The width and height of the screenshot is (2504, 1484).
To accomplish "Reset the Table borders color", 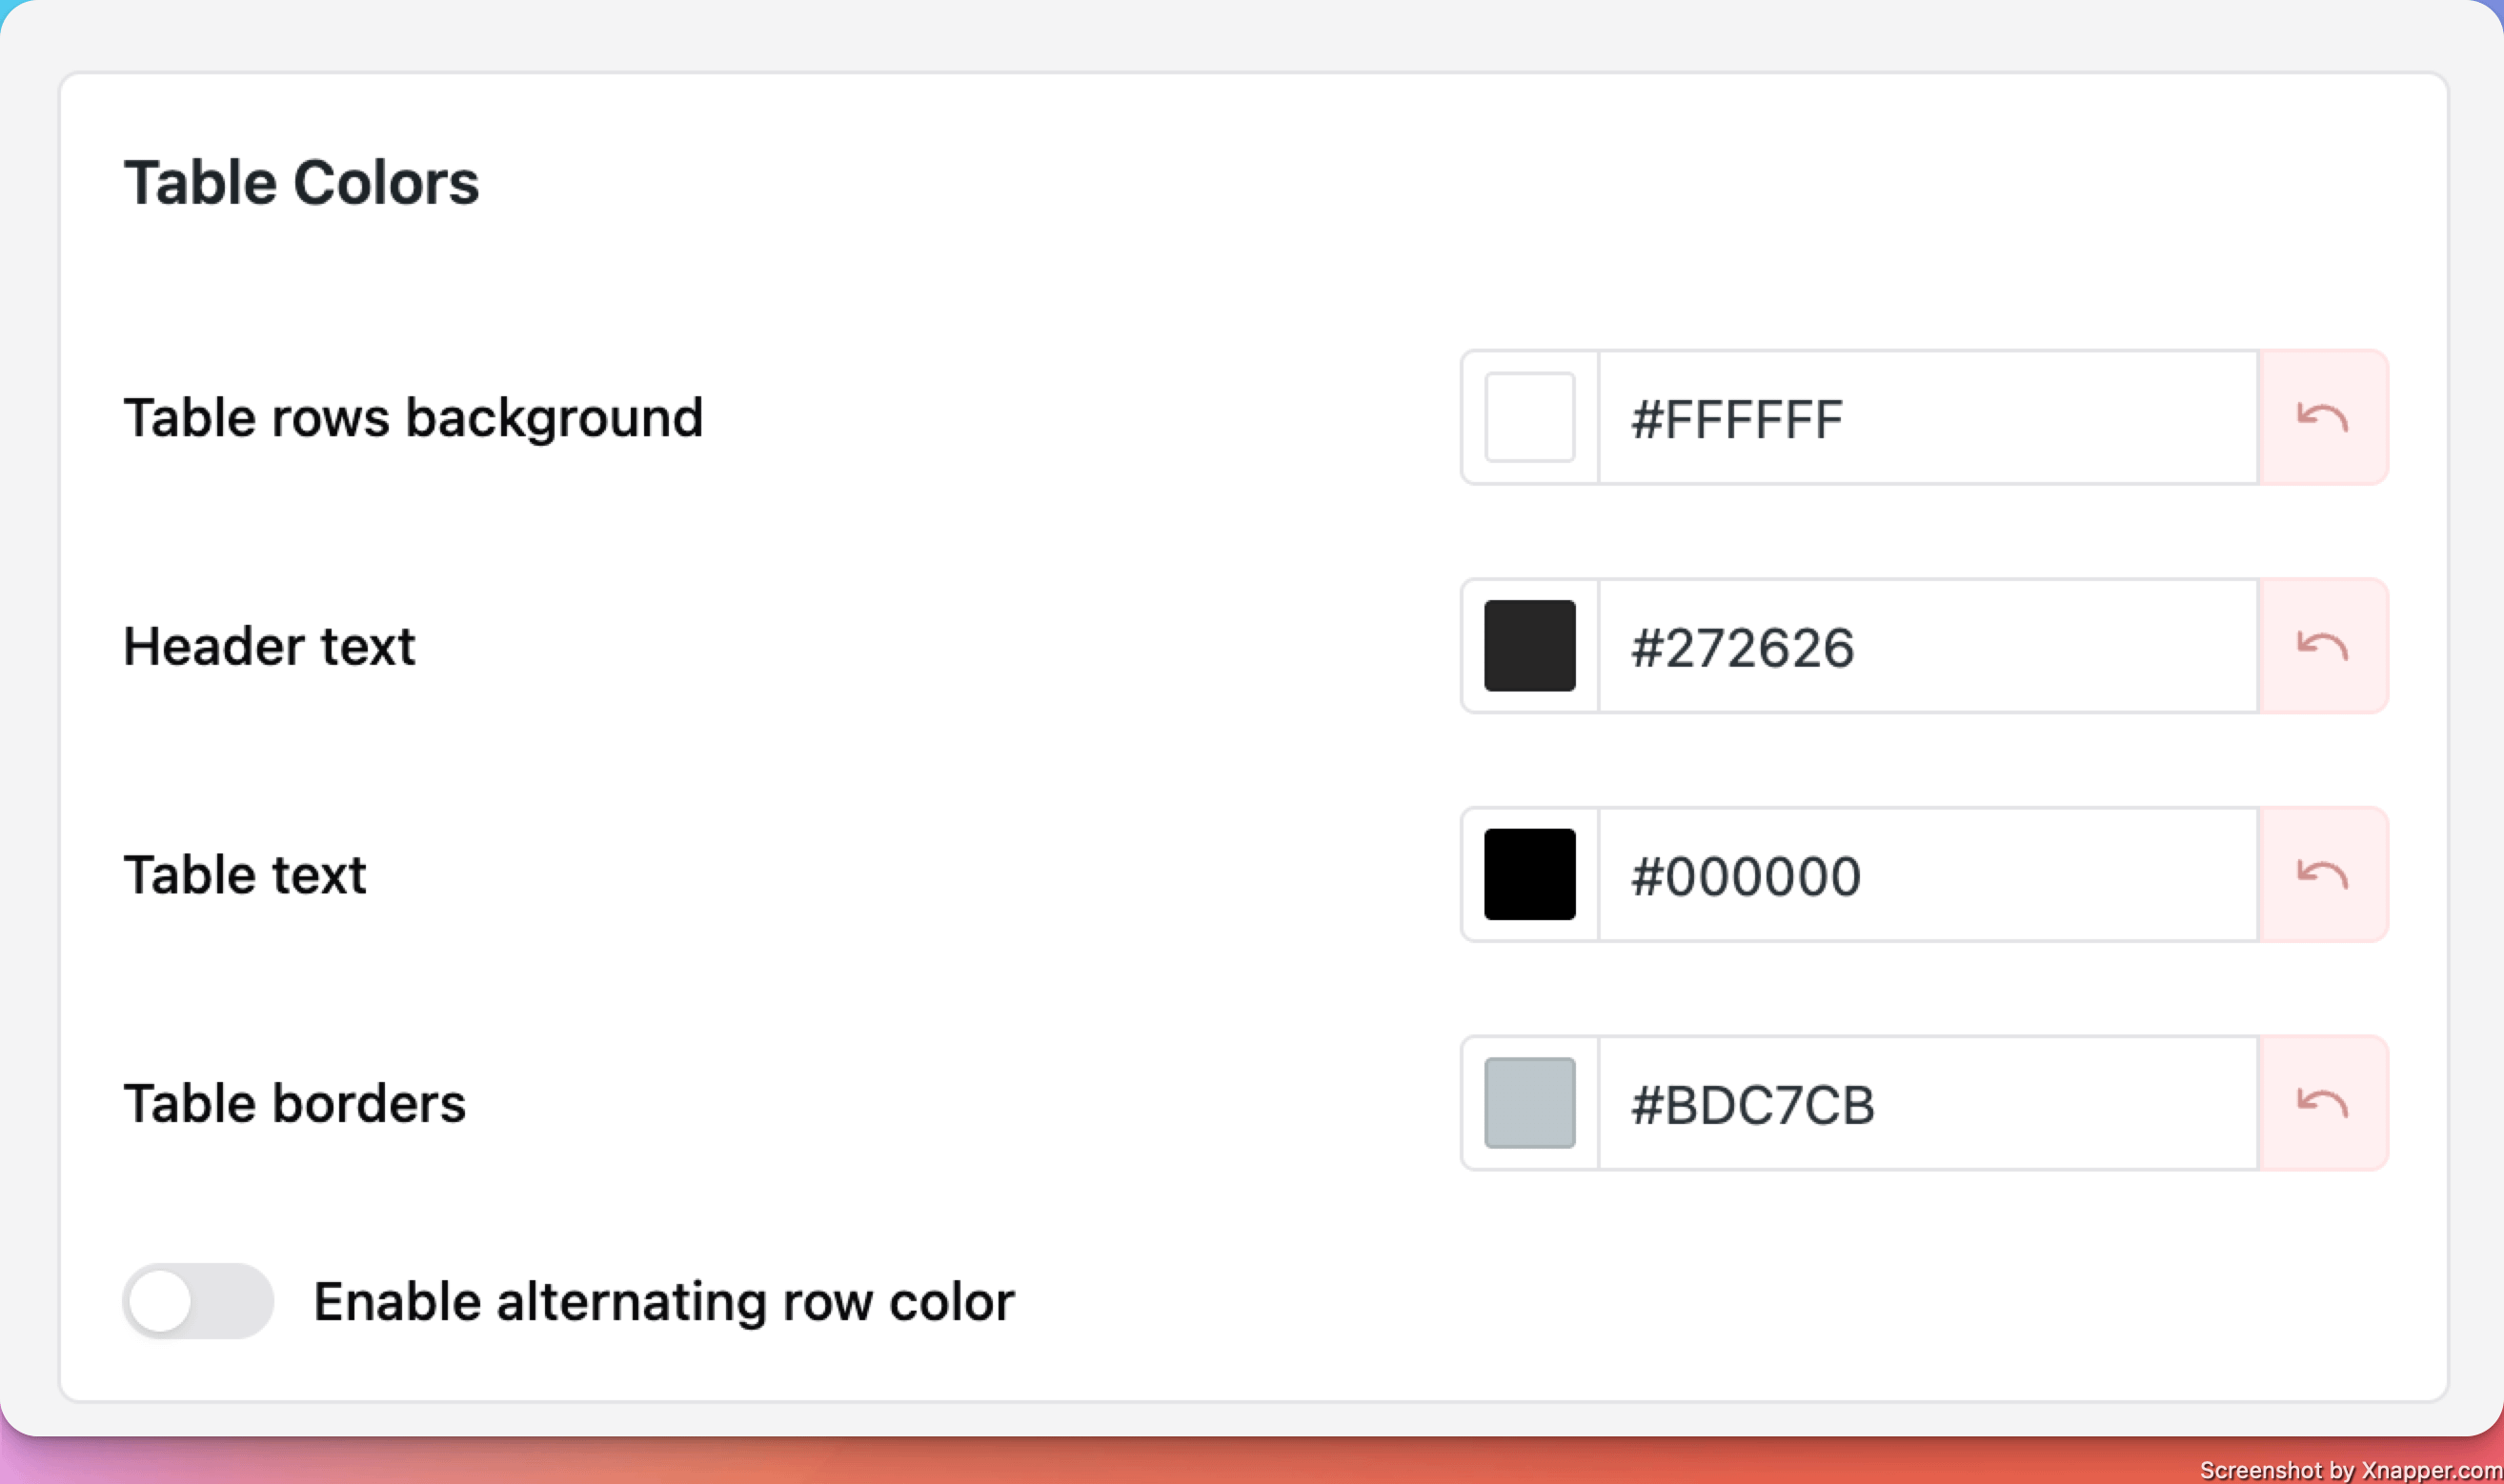I will point(2322,1103).
